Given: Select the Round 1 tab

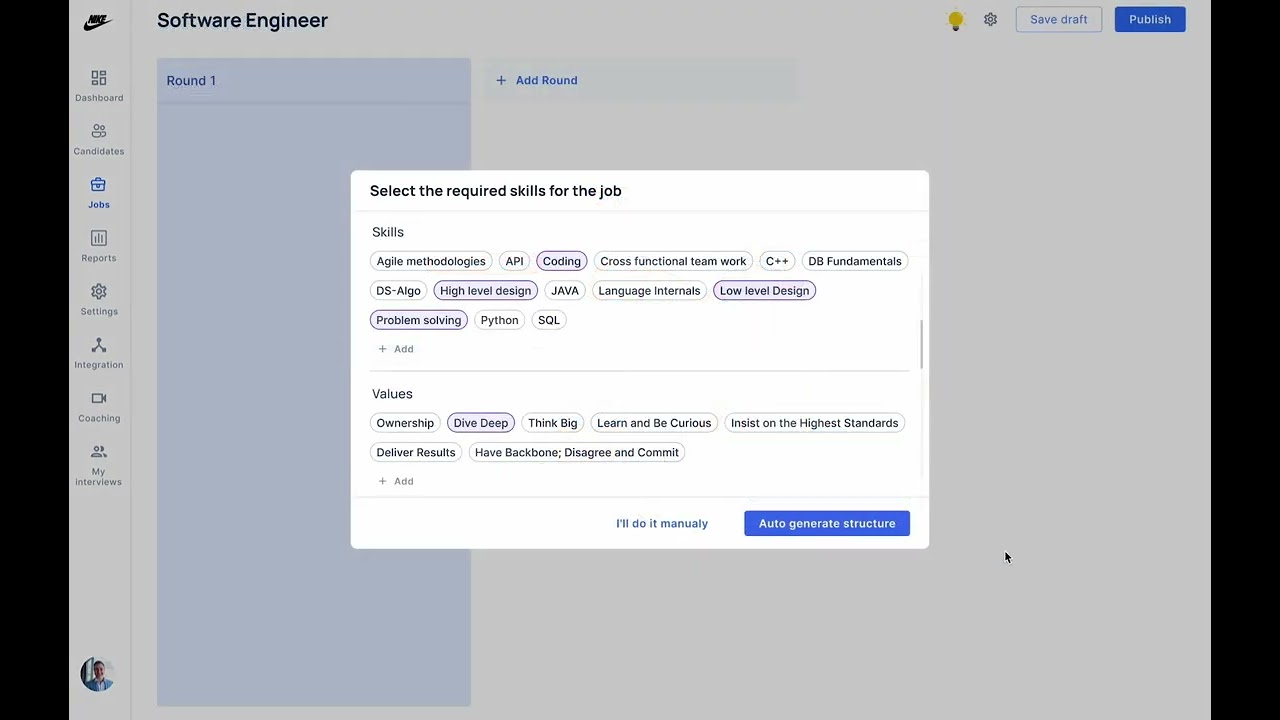Looking at the screenshot, I should [191, 80].
